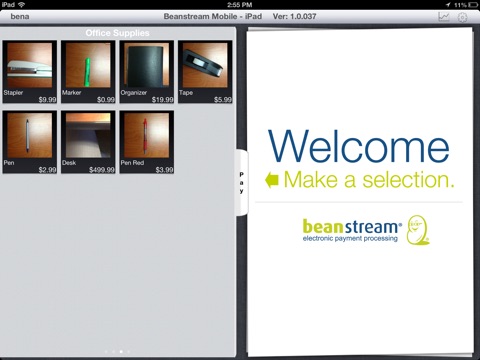The width and height of the screenshot is (480, 360).
Task: Select the Tape product tile
Action: point(205,72)
